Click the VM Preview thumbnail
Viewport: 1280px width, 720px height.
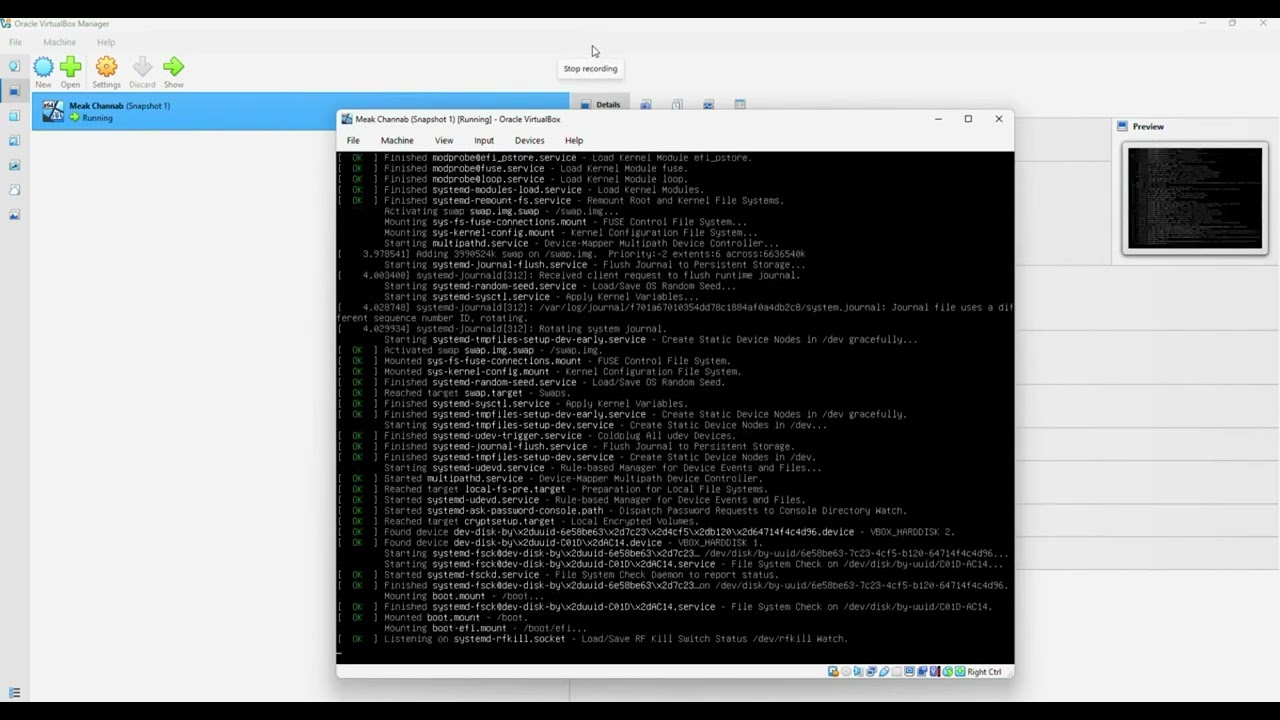click(x=1195, y=198)
